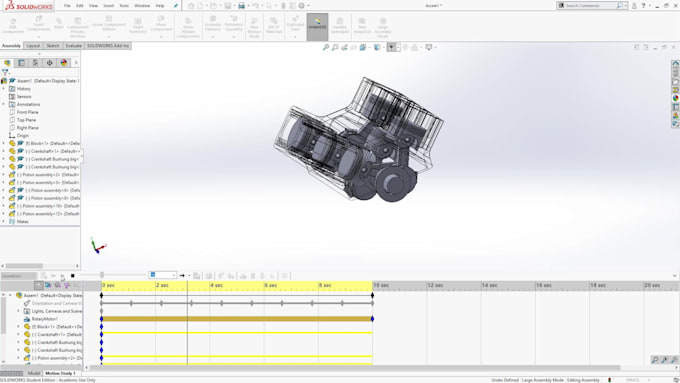Image resolution: width=680 pixels, height=383 pixels.
Task: Click the Zoom to Area icon
Action: coord(335,47)
